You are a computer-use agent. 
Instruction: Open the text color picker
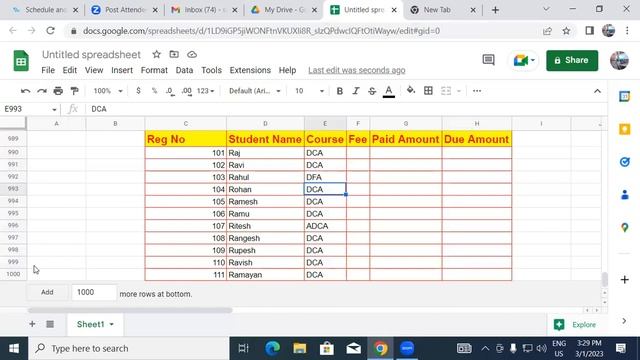coord(389,91)
